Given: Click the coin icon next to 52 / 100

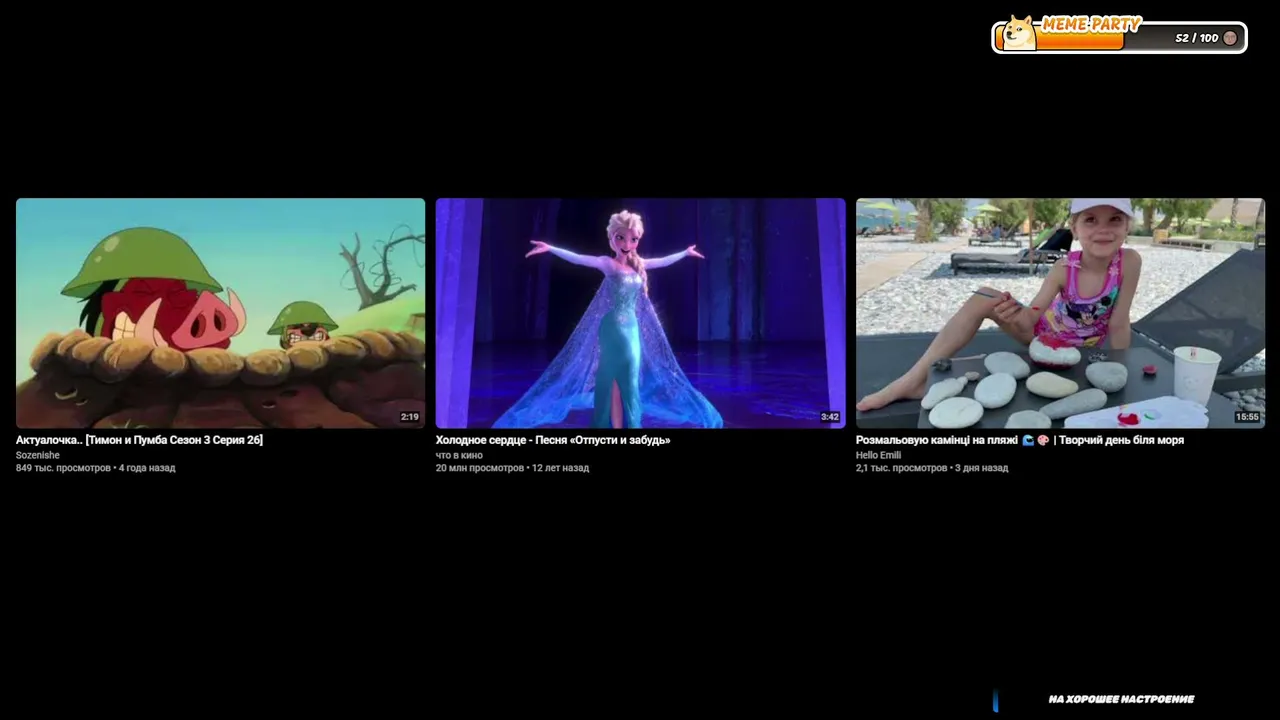Looking at the screenshot, I should click(1230, 38).
